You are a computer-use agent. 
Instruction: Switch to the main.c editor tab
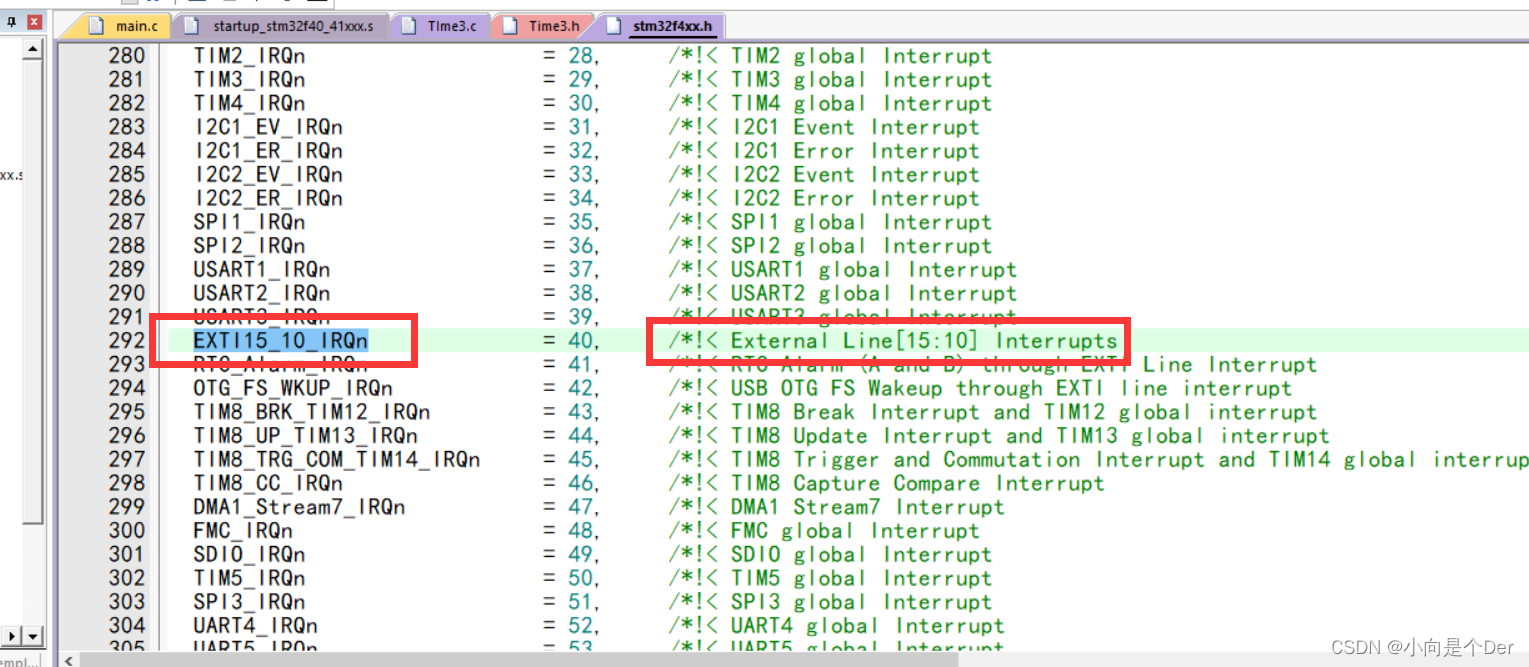pyautogui.click(x=122, y=26)
